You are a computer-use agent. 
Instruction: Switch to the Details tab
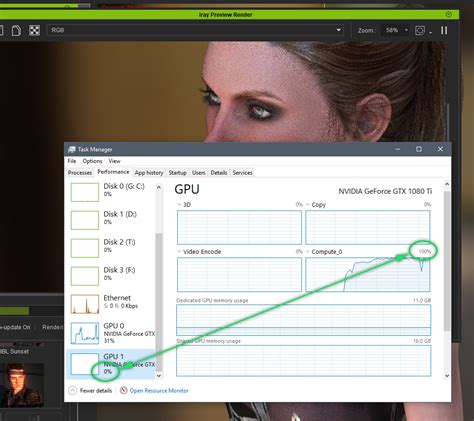(219, 173)
